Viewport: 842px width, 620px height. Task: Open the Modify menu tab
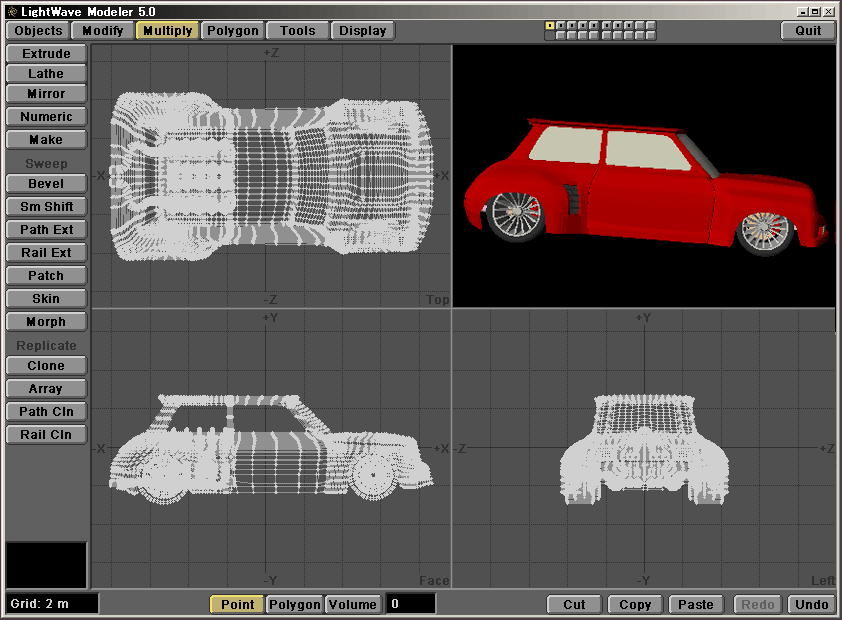[103, 31]
